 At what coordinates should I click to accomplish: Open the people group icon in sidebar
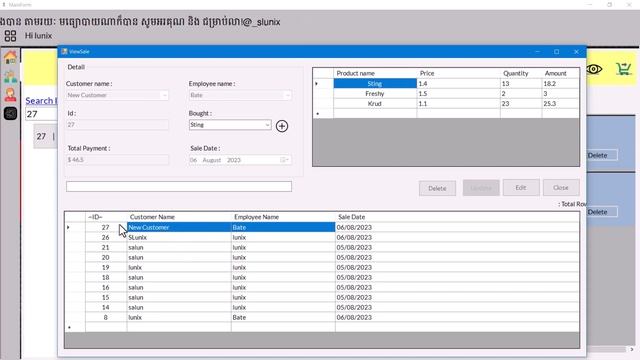(10, 76)
